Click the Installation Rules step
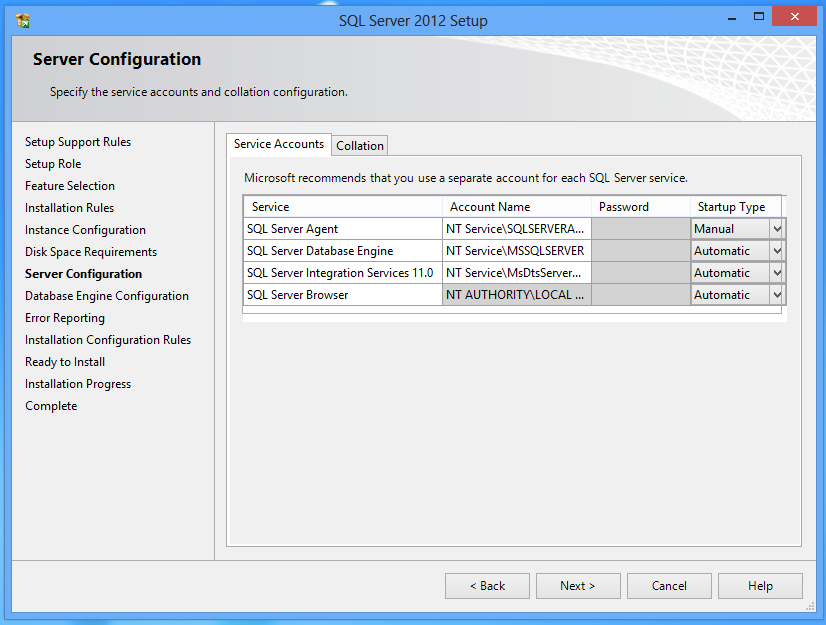Image resolution: width=826 pixels, height=625 pixels. pyautogui.click(x=70, y=208)
